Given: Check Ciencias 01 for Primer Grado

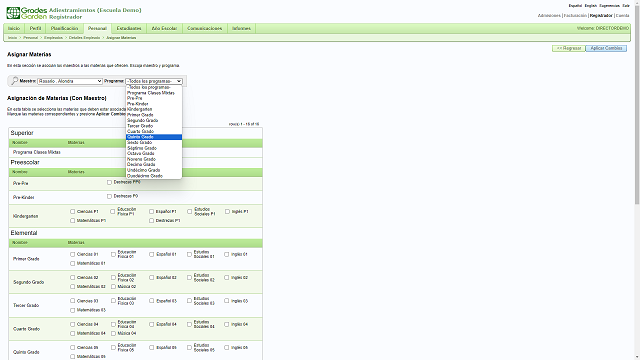Looking at the screenshot, I should tap(72, 254).
